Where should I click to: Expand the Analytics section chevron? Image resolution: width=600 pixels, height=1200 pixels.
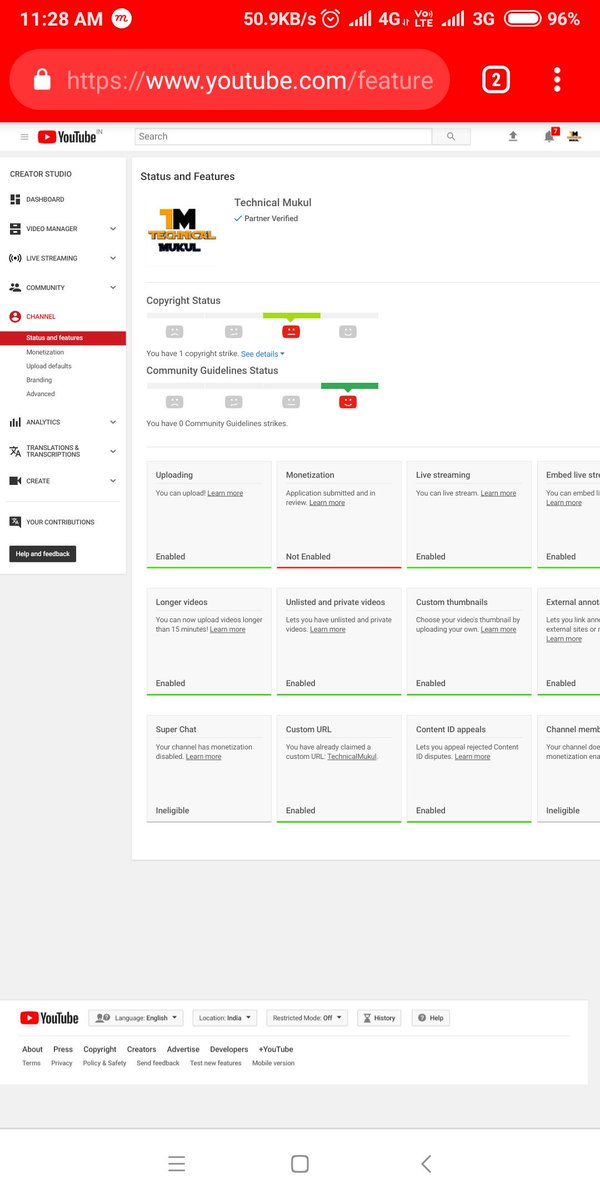113,422
